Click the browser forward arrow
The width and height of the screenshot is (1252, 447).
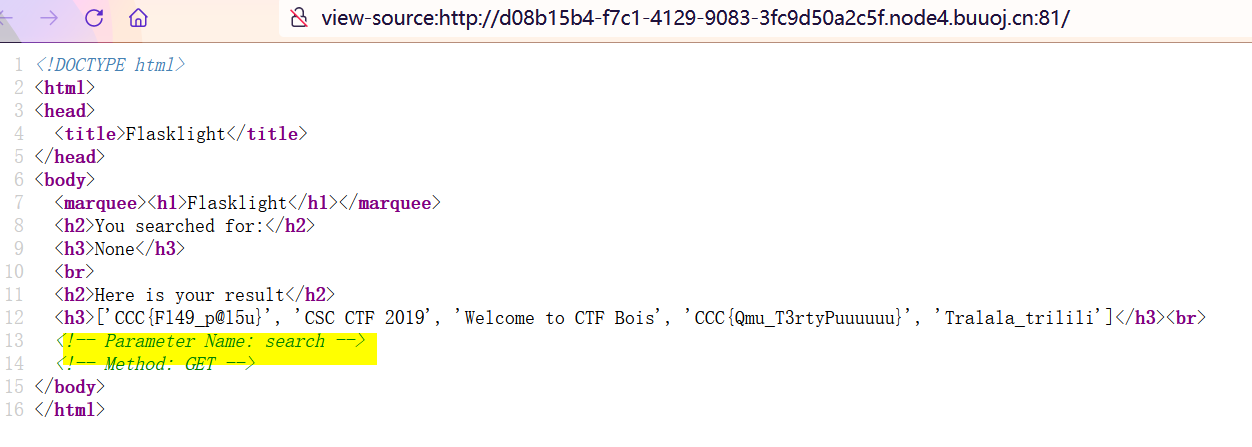[49, 18]
